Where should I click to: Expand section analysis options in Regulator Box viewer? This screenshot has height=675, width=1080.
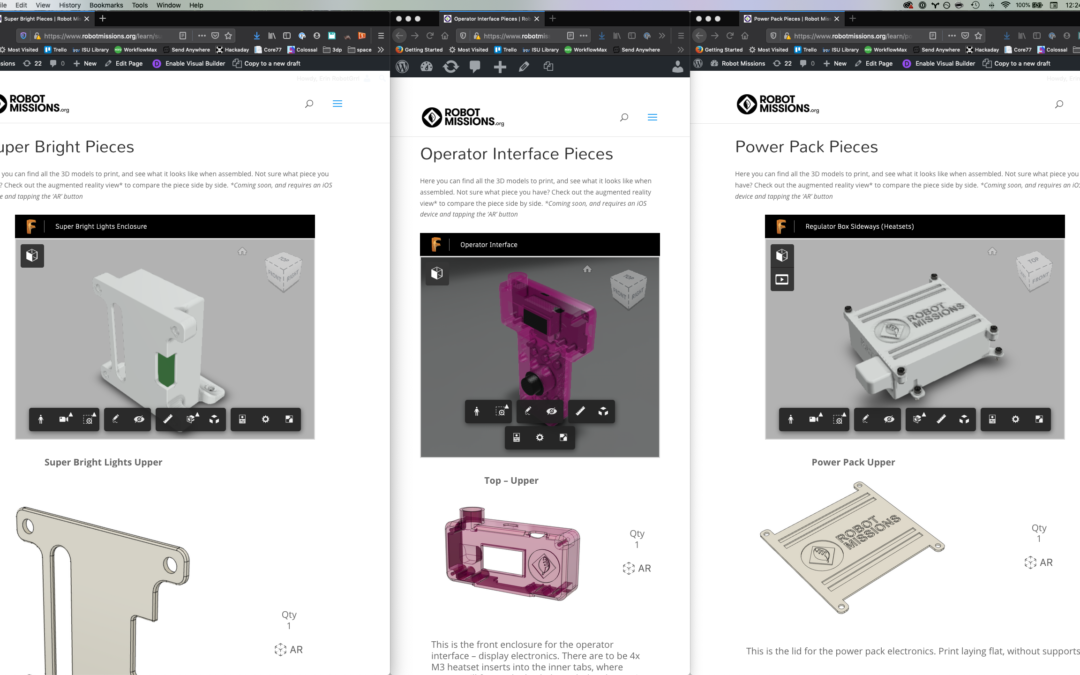click(x=924, y=415)
